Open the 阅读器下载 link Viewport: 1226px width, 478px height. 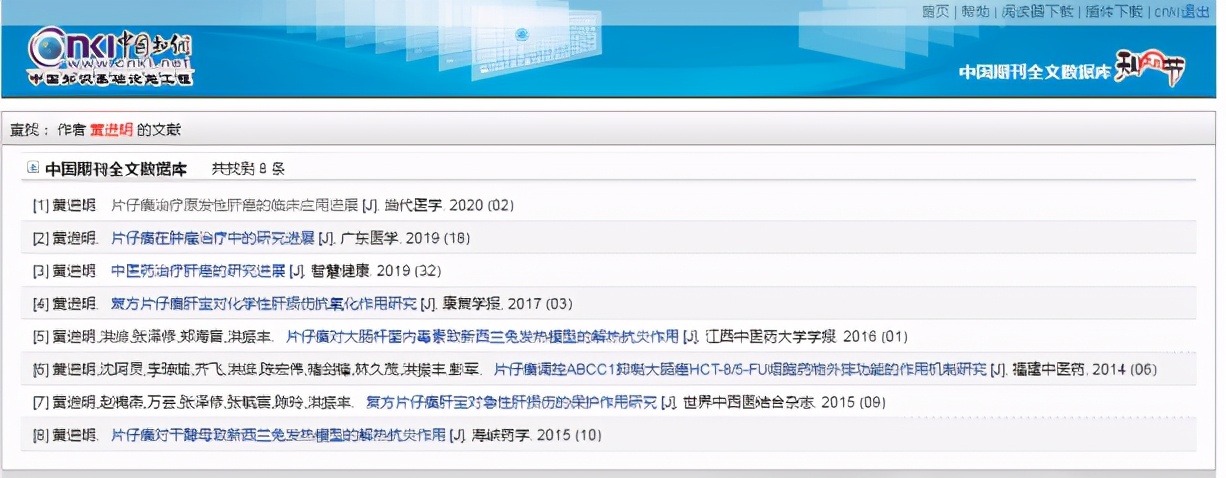[1037, 11]
